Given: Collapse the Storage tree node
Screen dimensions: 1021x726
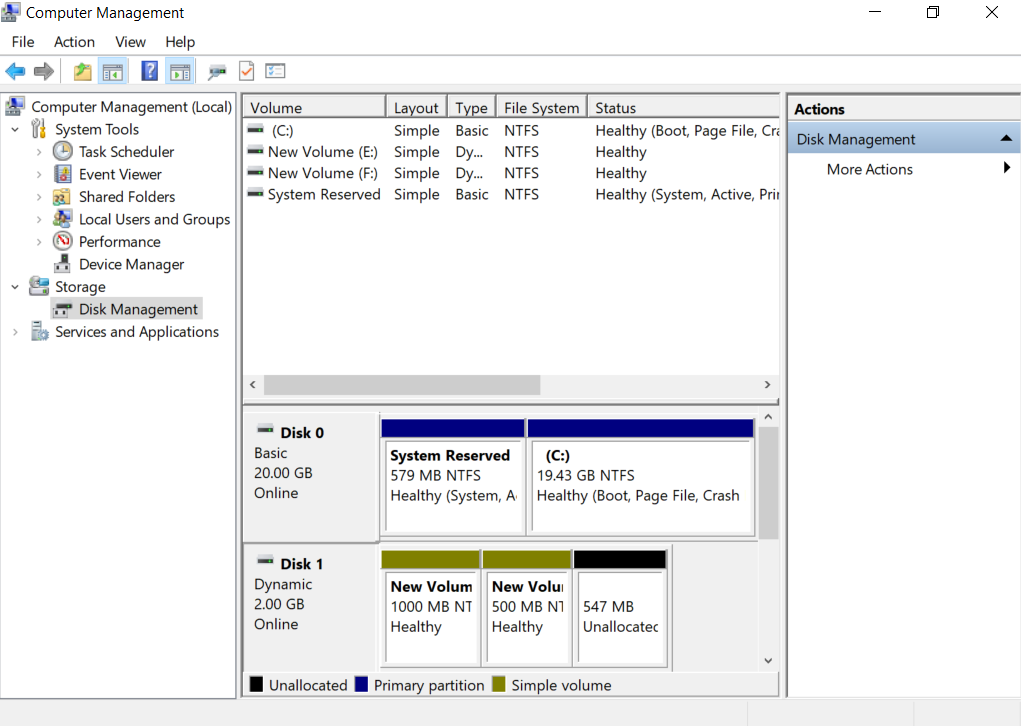Looking at the screenshot, I should point(15,286).
